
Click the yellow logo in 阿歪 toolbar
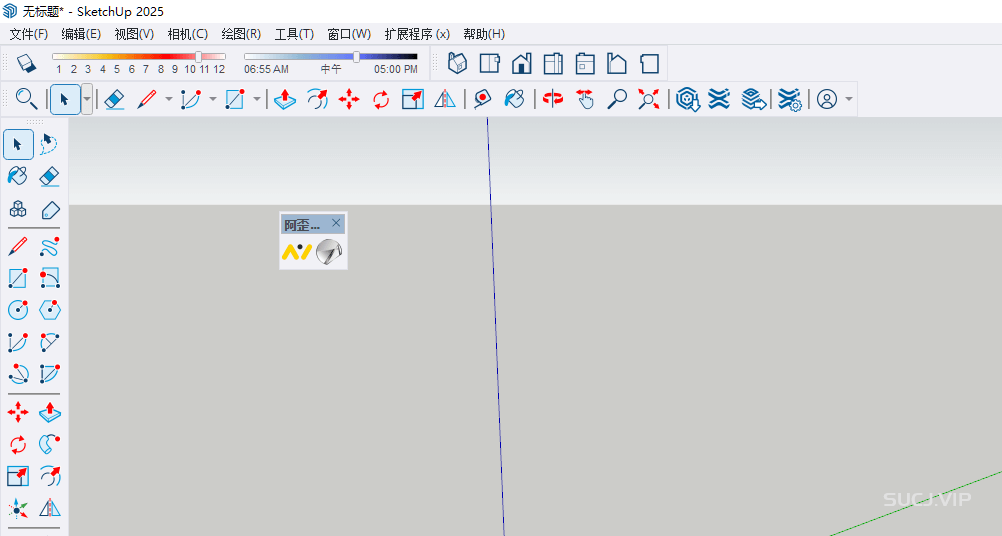[297, 253]
